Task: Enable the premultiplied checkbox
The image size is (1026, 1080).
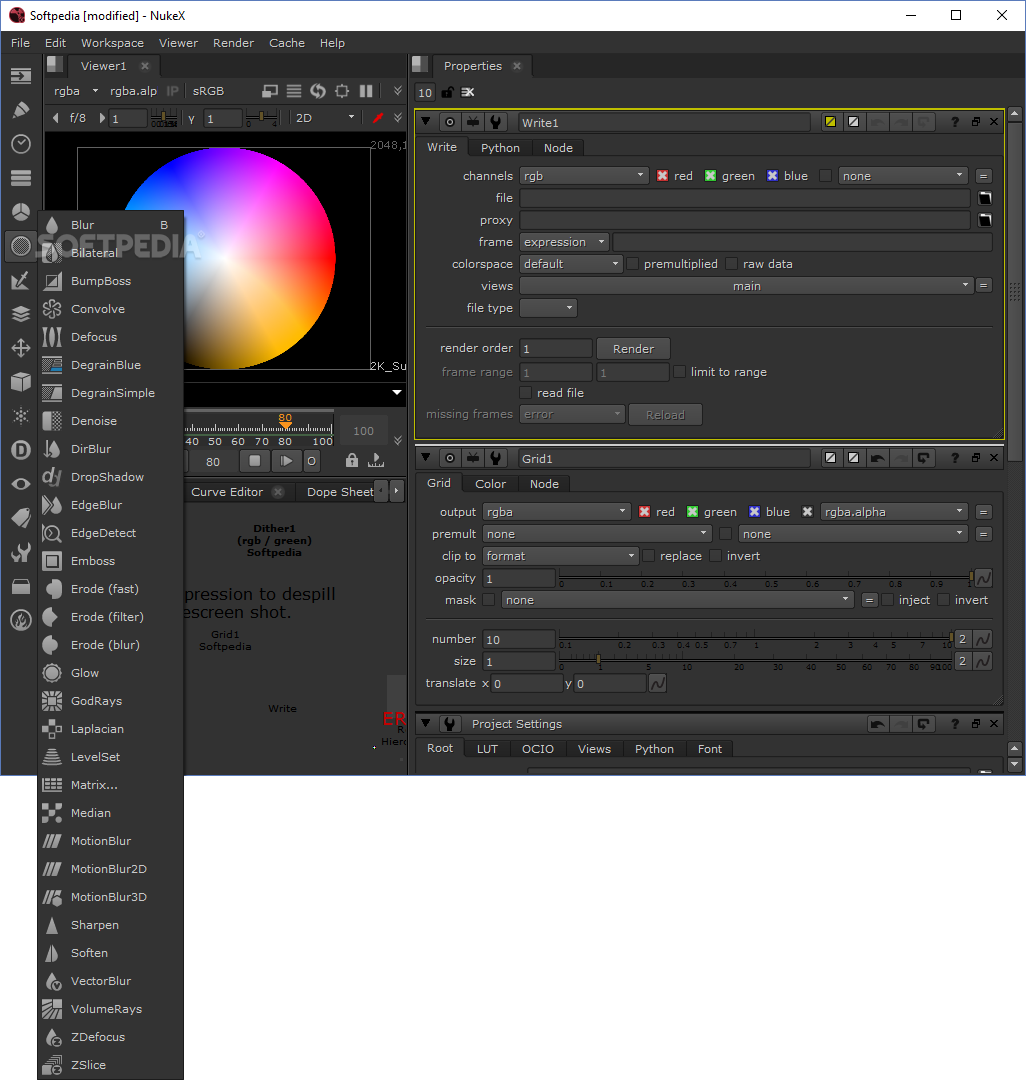Action: [x=633, y=264]
